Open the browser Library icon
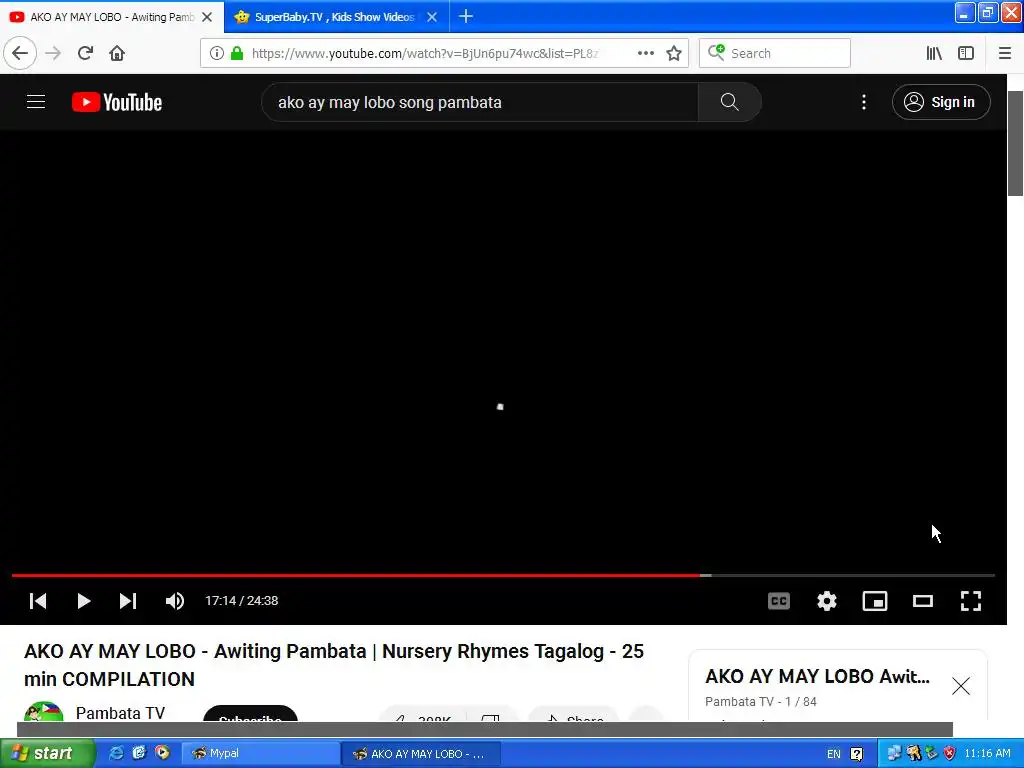This screenshot has width=1024, height=768. [x=934, y=53]
